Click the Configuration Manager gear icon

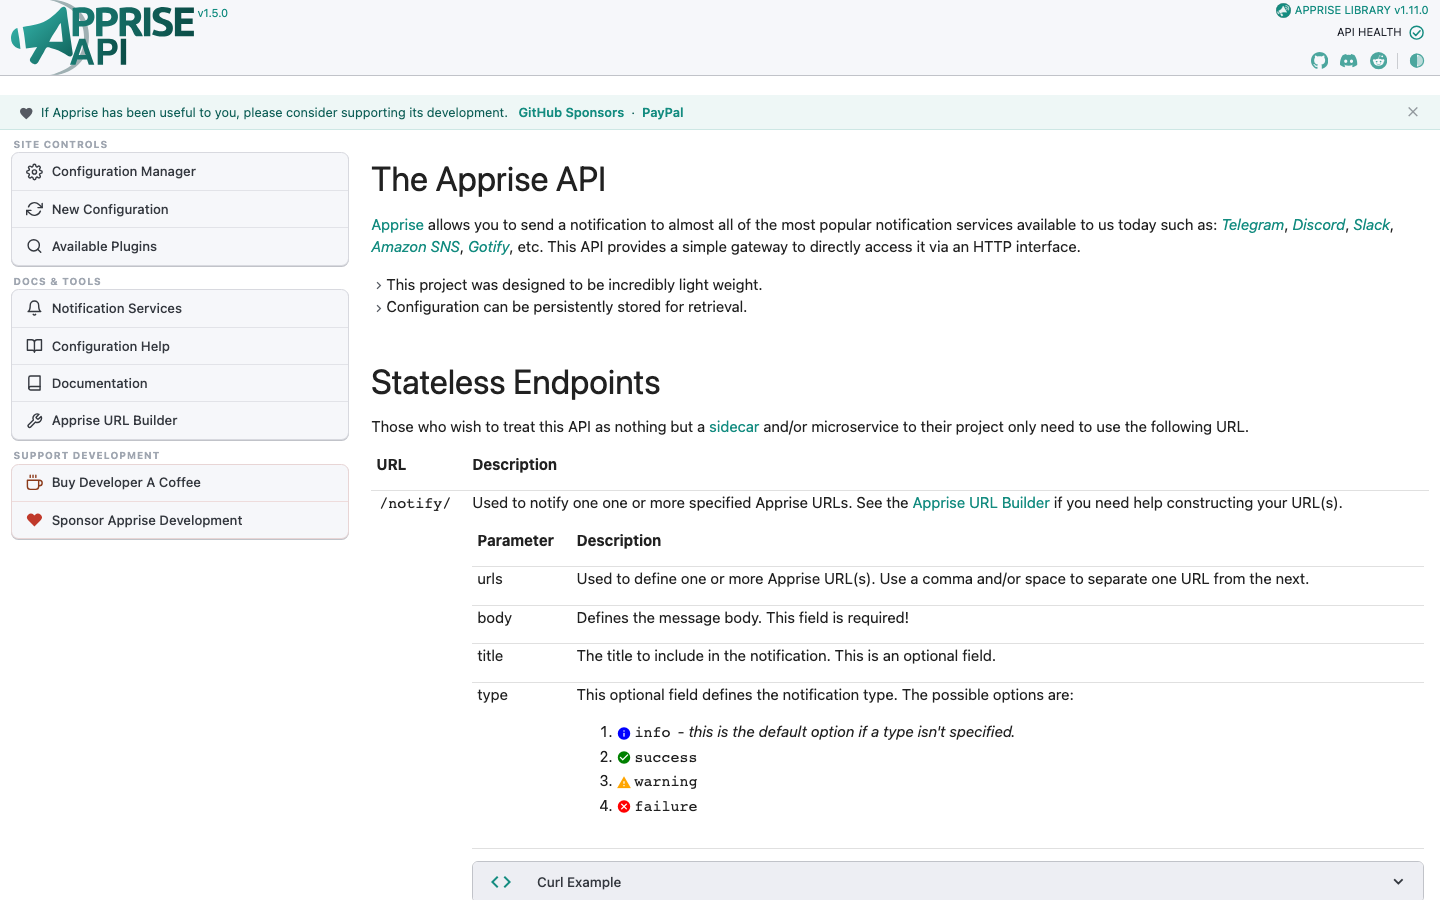point(34,172)
